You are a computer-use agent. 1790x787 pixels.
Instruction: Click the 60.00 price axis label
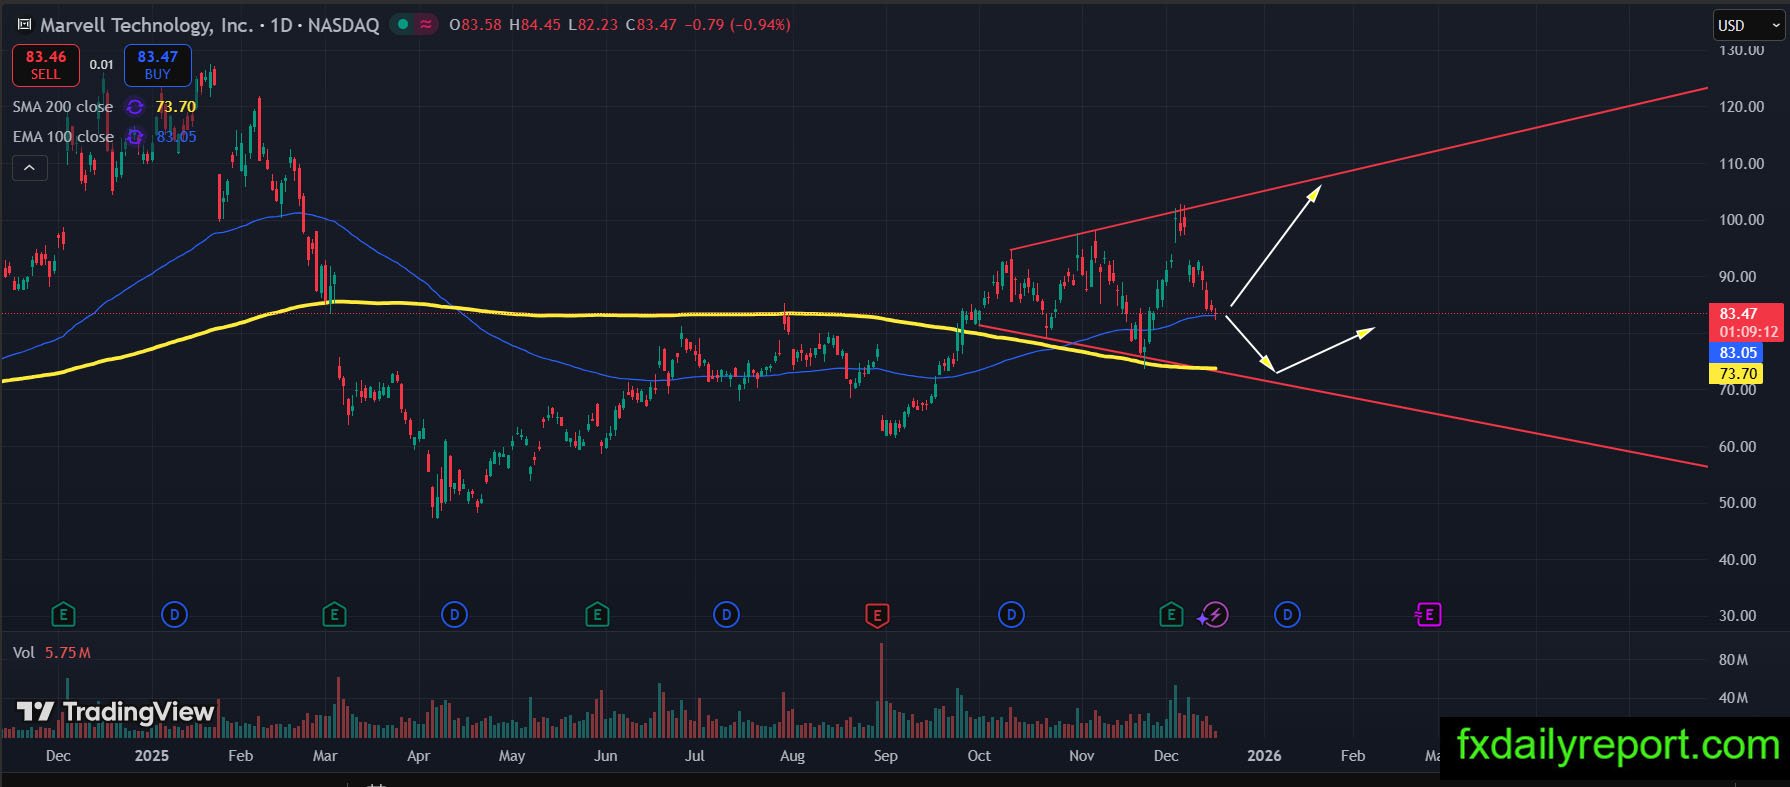[1737, 447]
